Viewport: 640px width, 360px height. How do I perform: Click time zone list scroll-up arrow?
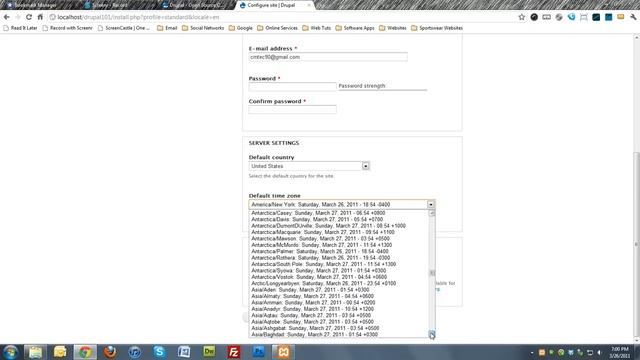point(432,213)
